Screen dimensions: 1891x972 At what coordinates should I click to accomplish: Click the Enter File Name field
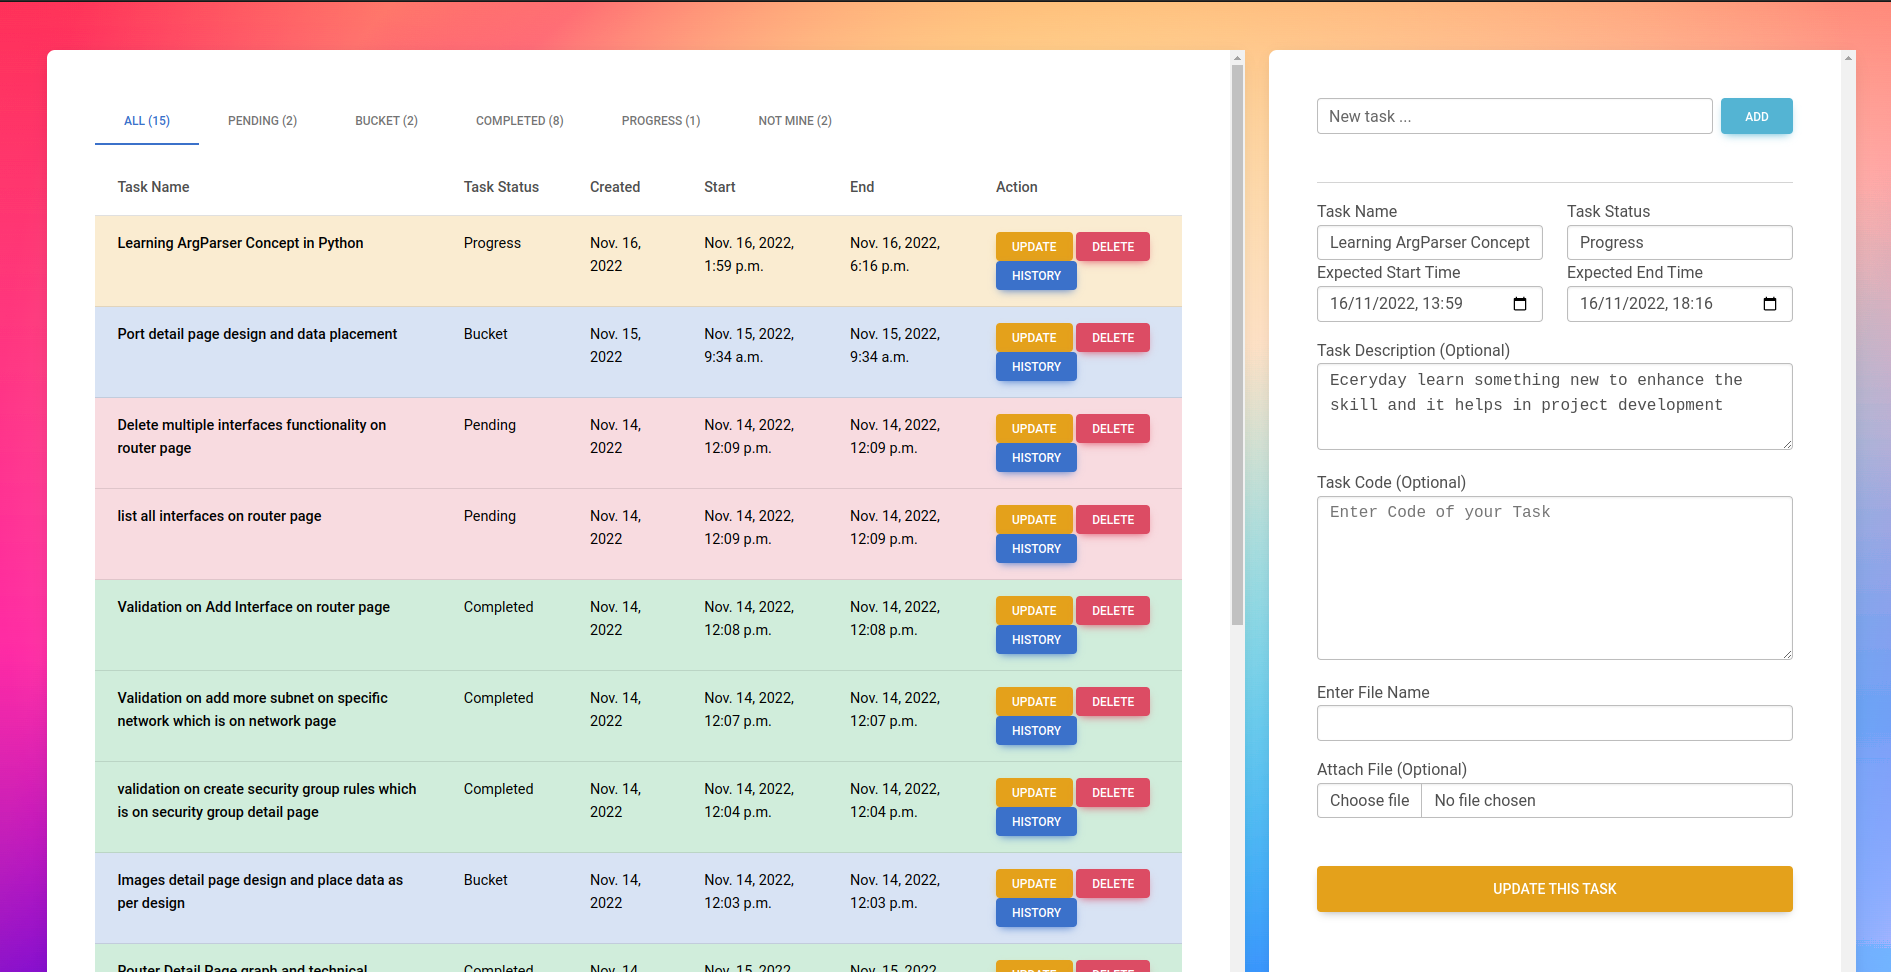click(x=1554, y=723)
